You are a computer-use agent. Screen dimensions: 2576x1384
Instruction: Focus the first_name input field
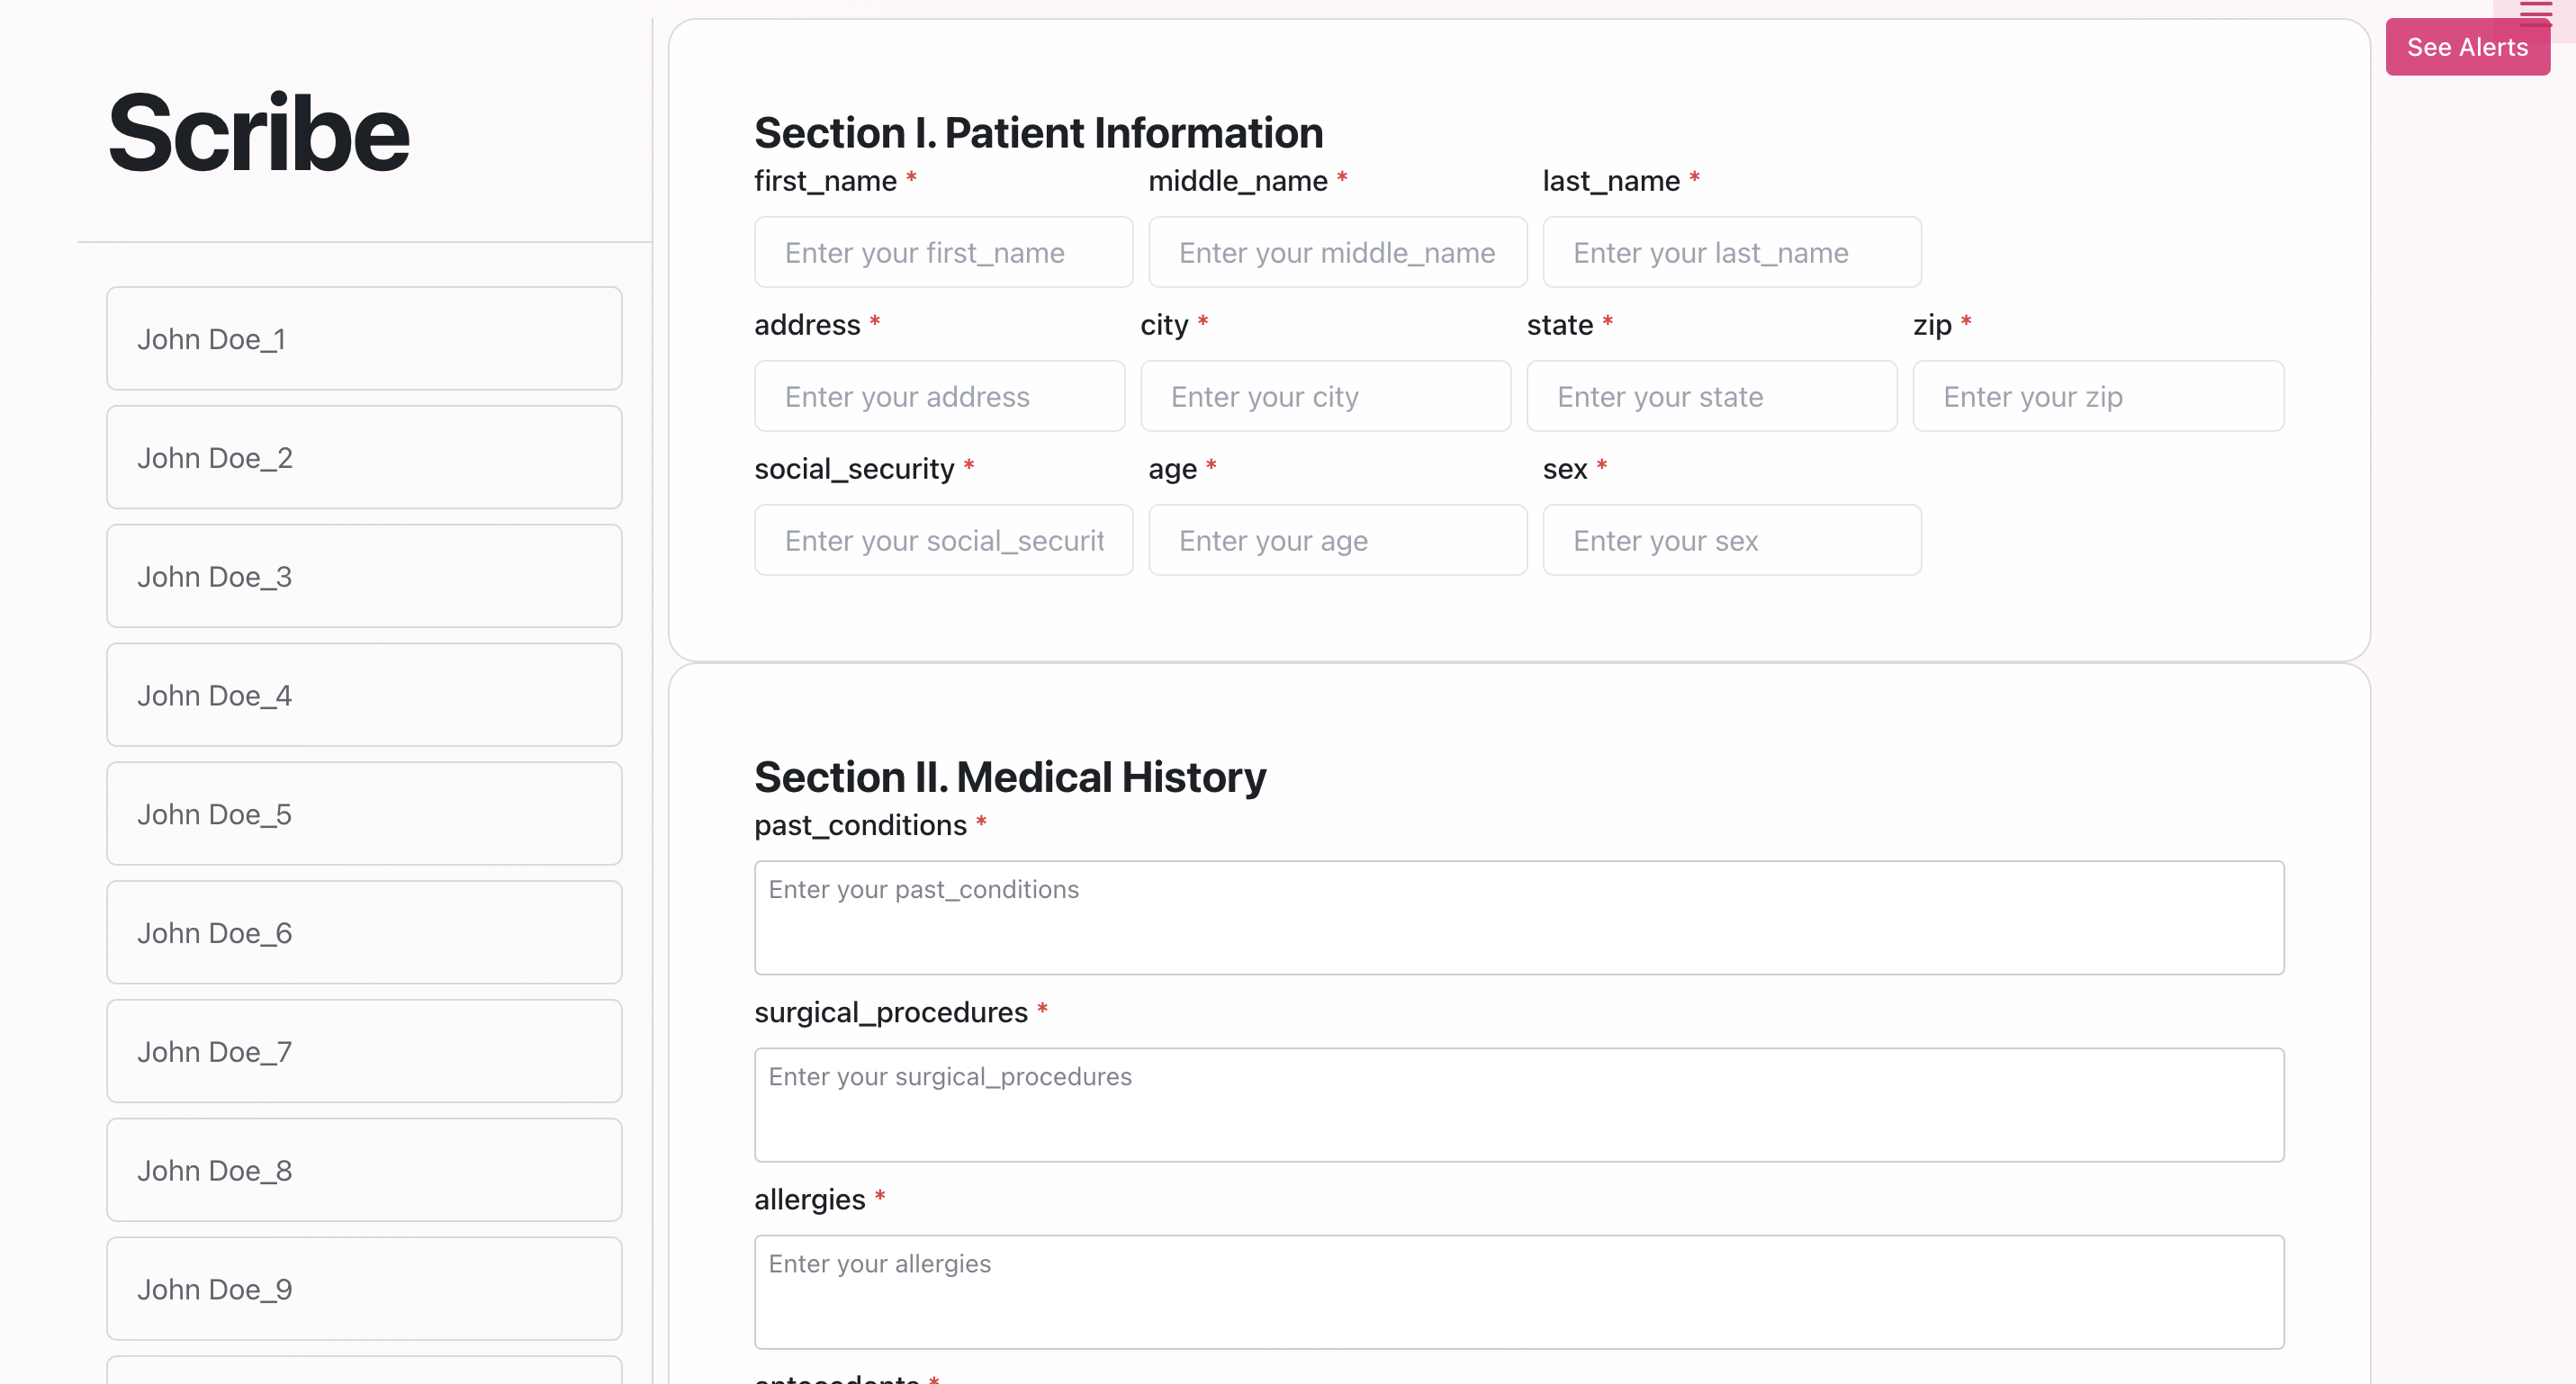point(943,253)
